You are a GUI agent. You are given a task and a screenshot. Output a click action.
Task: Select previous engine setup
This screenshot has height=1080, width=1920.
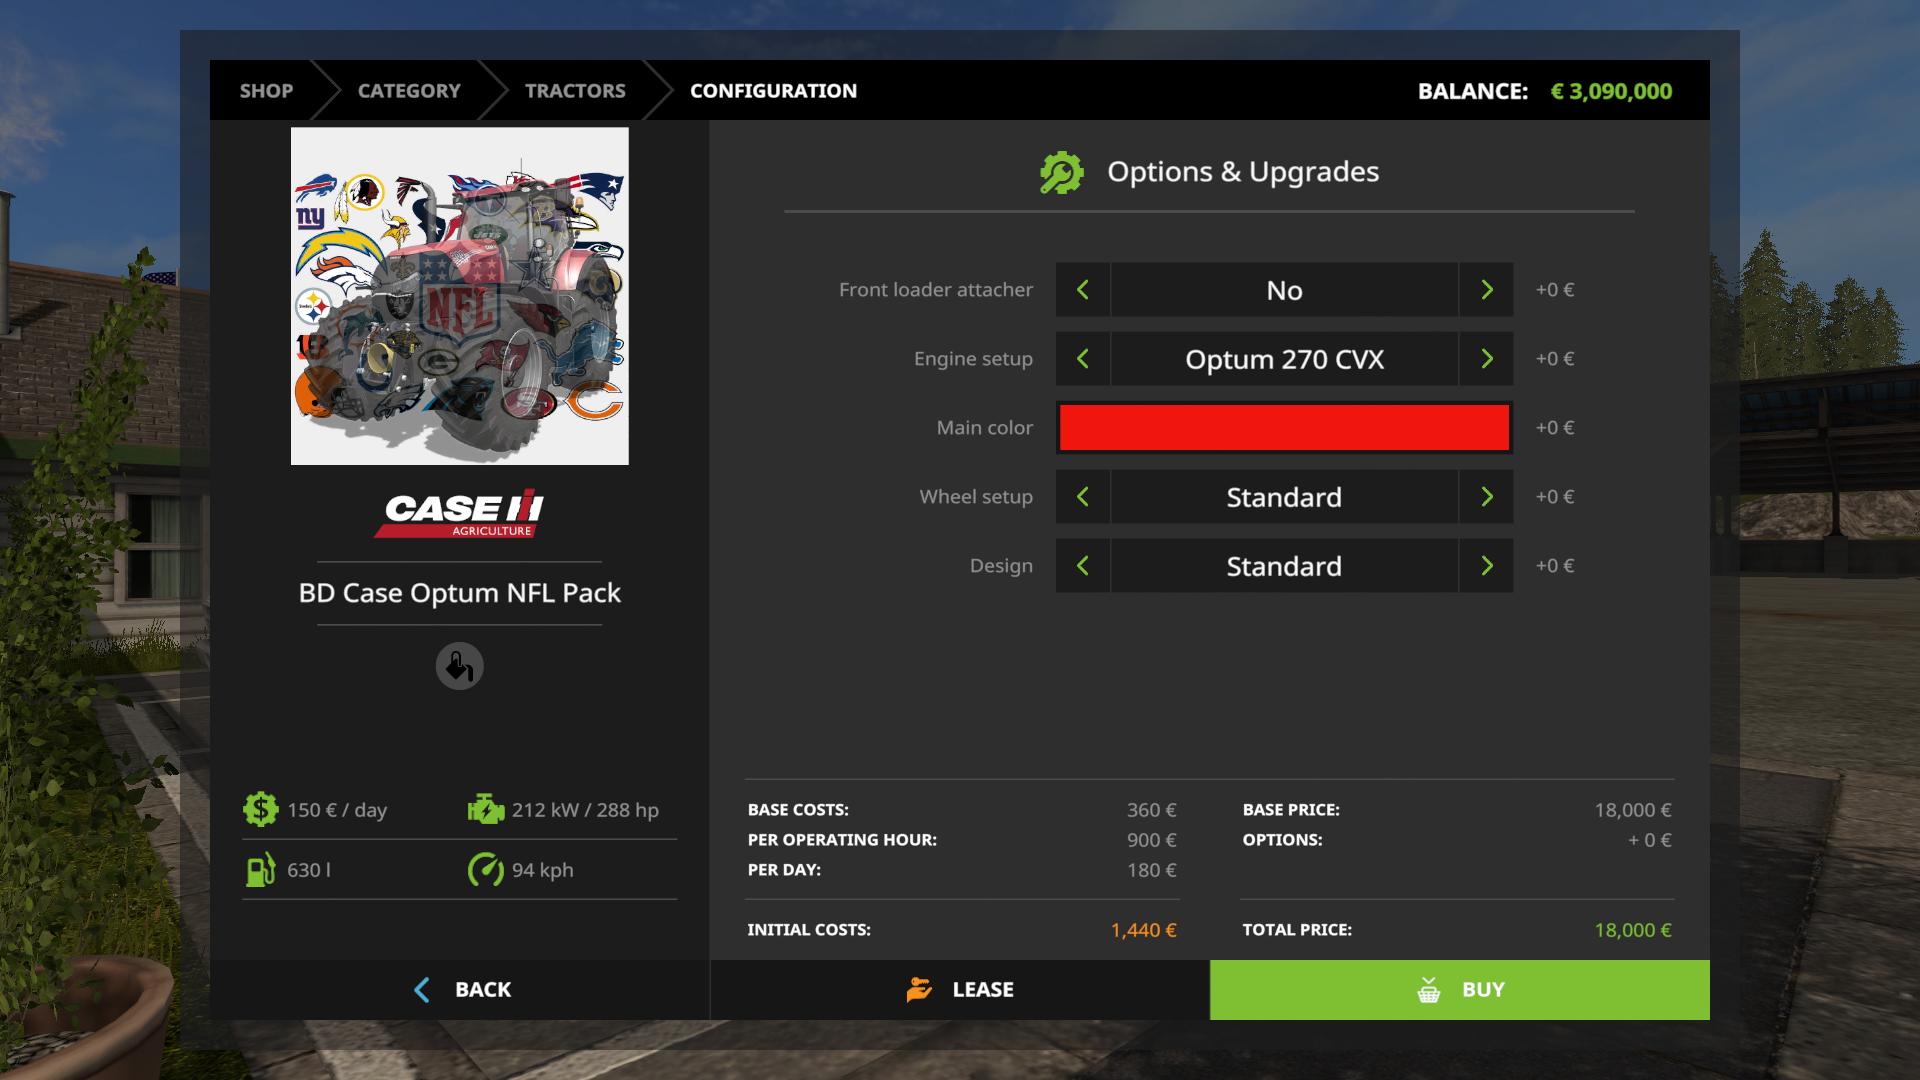1082,359
